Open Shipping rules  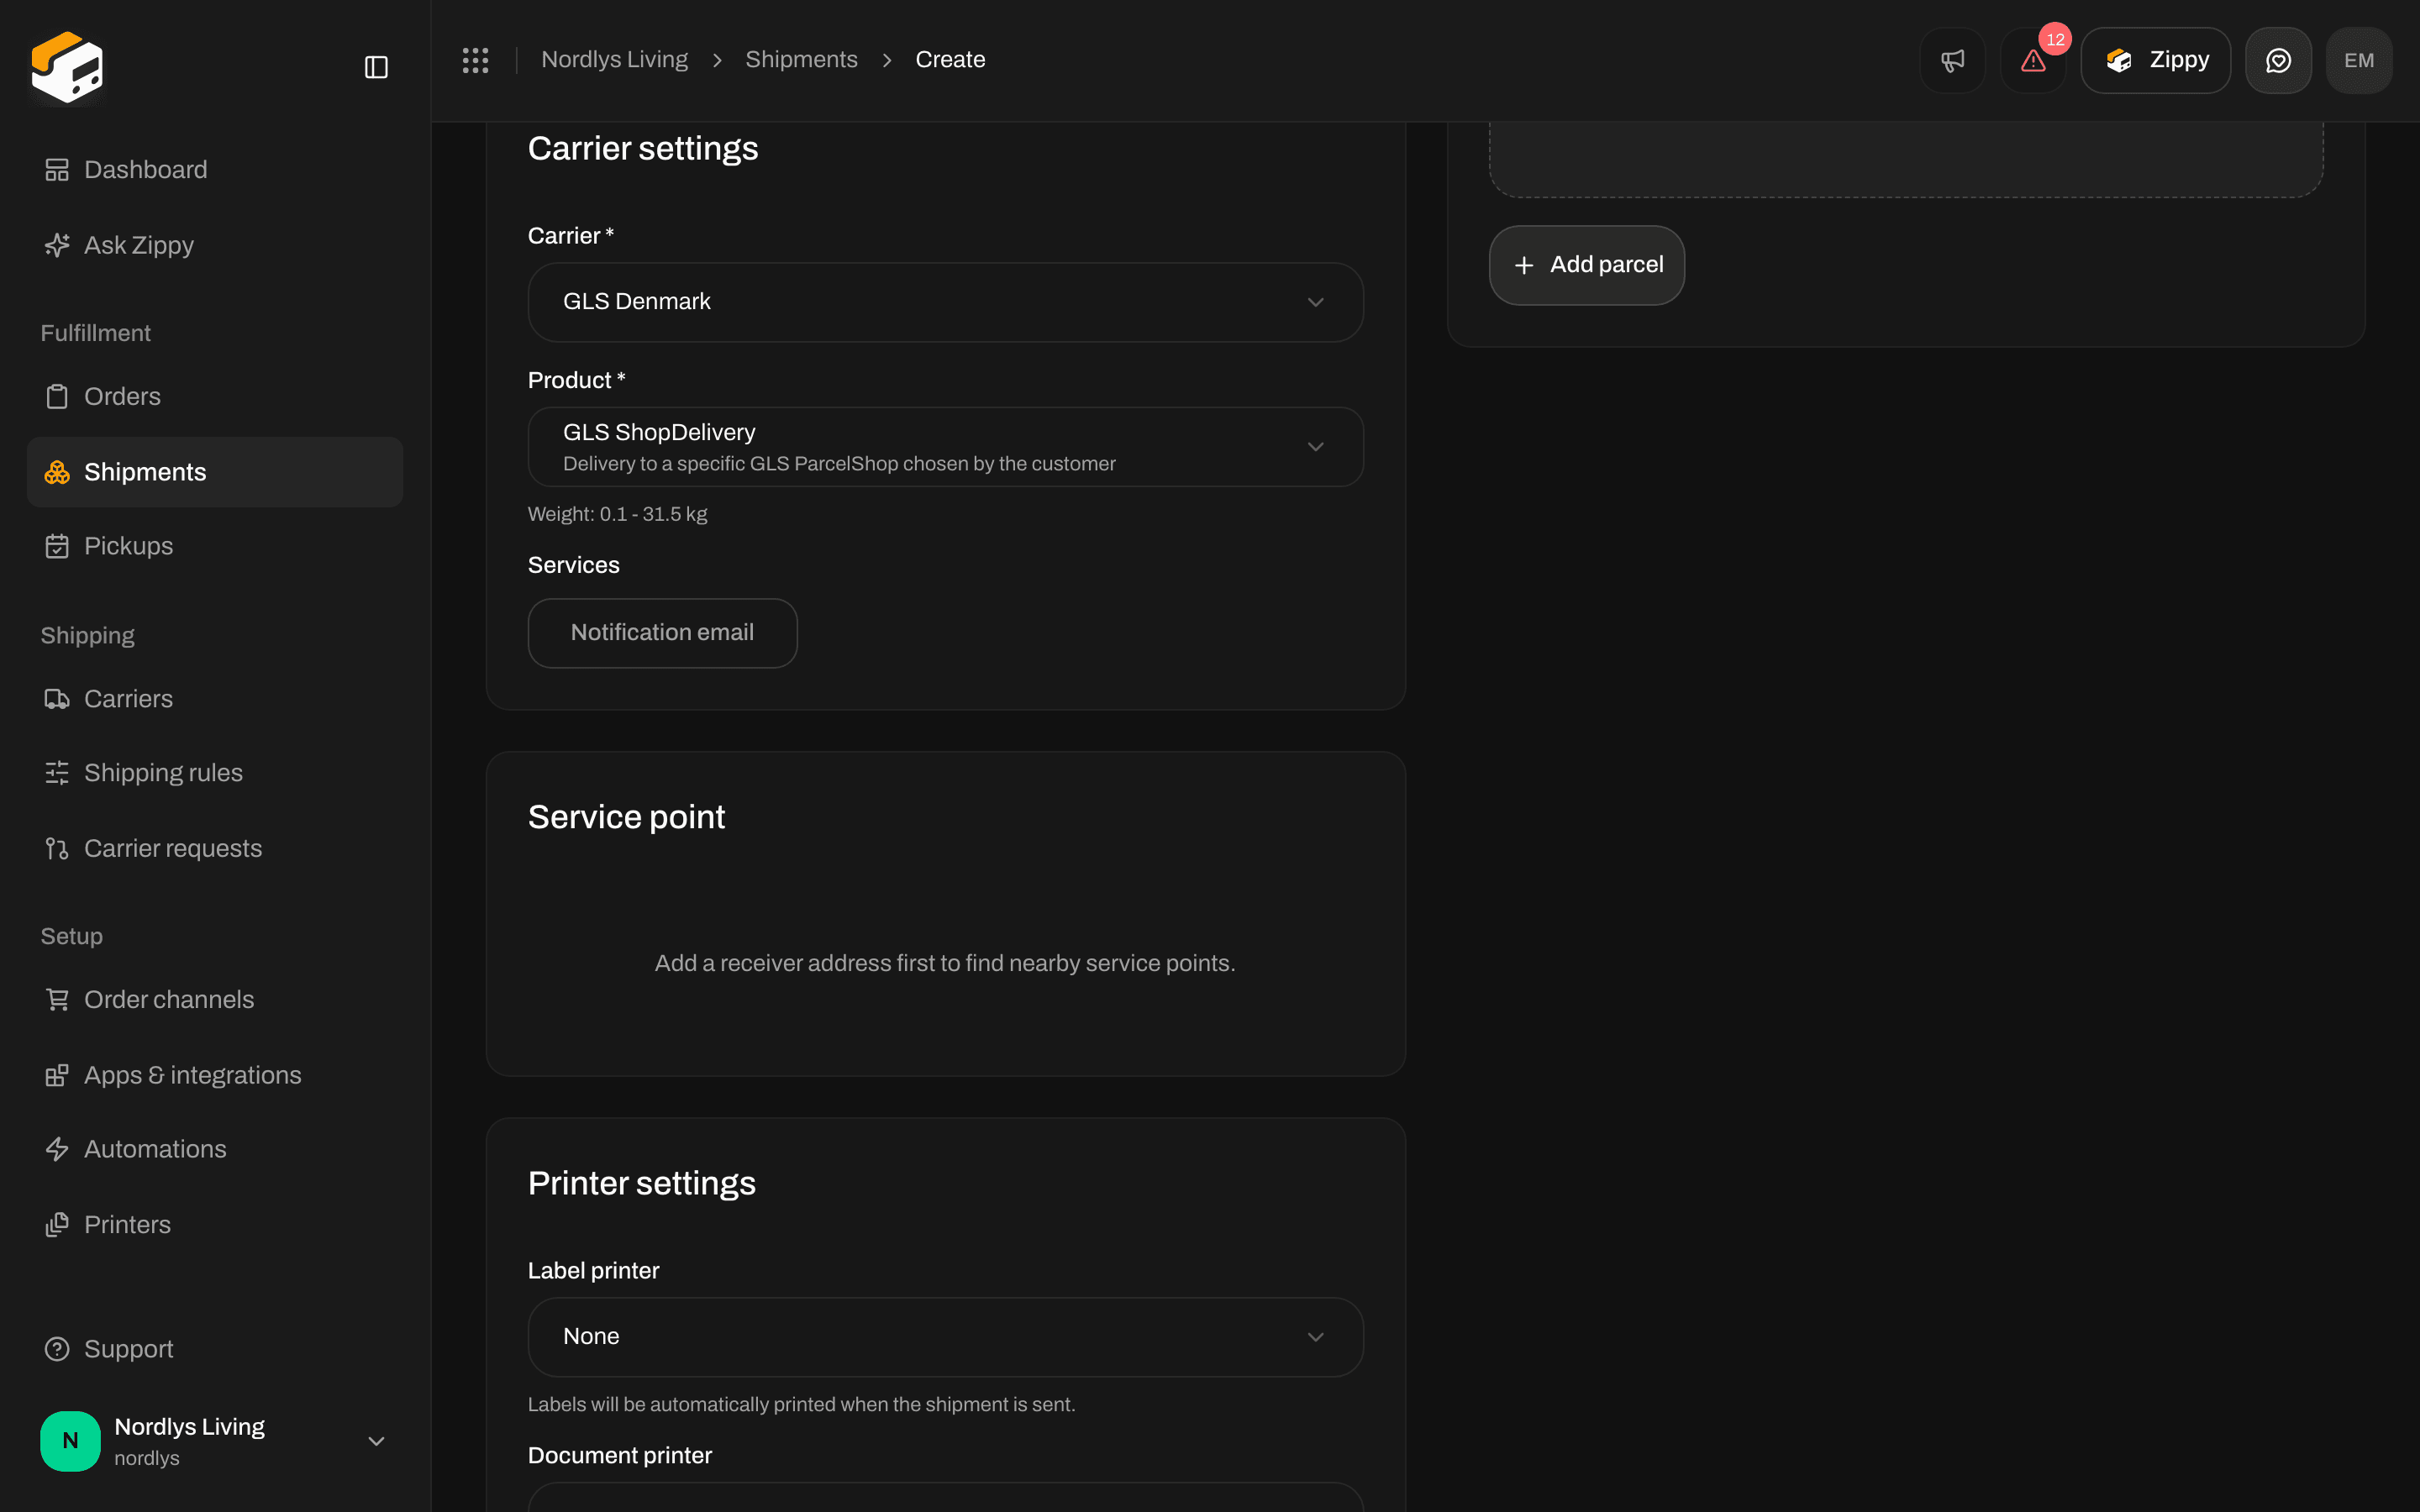pyautogui.click(x=215, y=773)
